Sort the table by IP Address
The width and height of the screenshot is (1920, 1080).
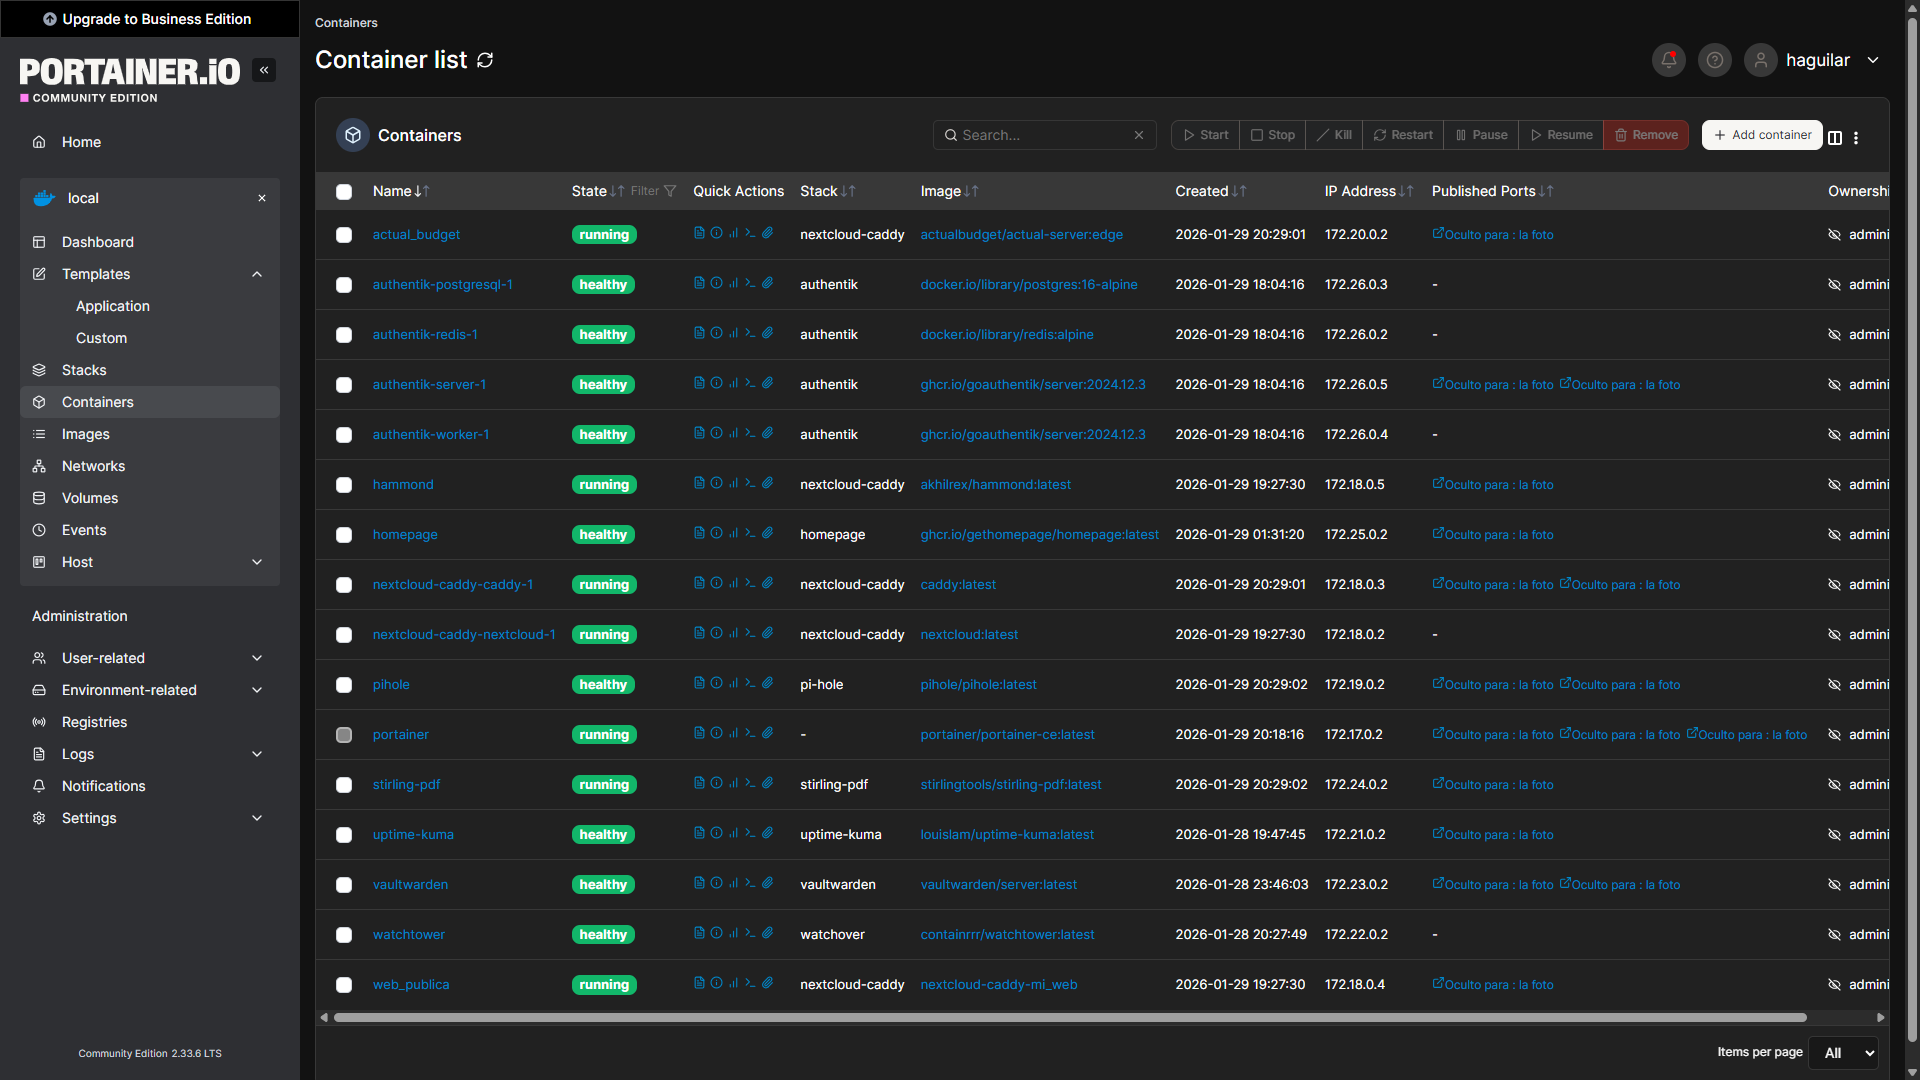1368,191
